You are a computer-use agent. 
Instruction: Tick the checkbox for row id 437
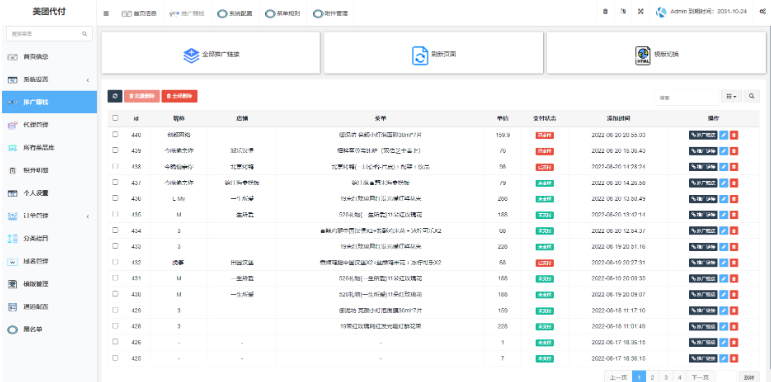click(115, 182)
